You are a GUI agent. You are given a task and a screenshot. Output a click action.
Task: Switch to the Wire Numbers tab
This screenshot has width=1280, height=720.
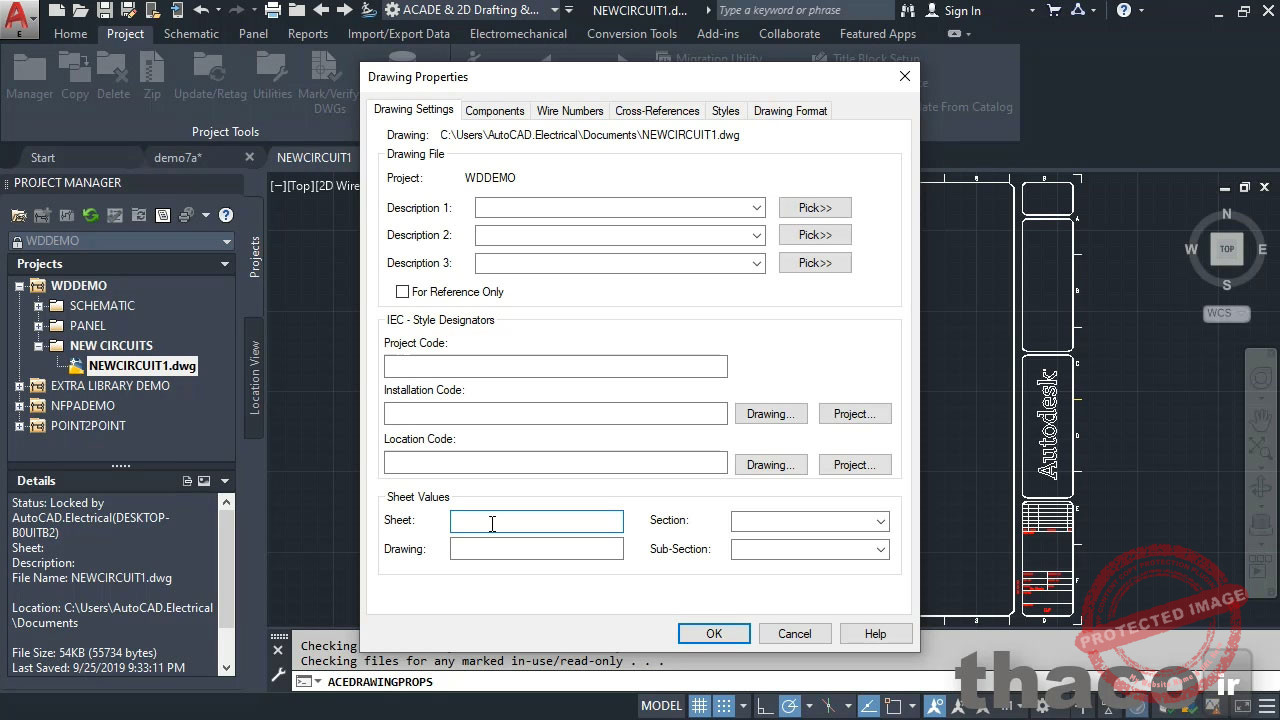569,111
